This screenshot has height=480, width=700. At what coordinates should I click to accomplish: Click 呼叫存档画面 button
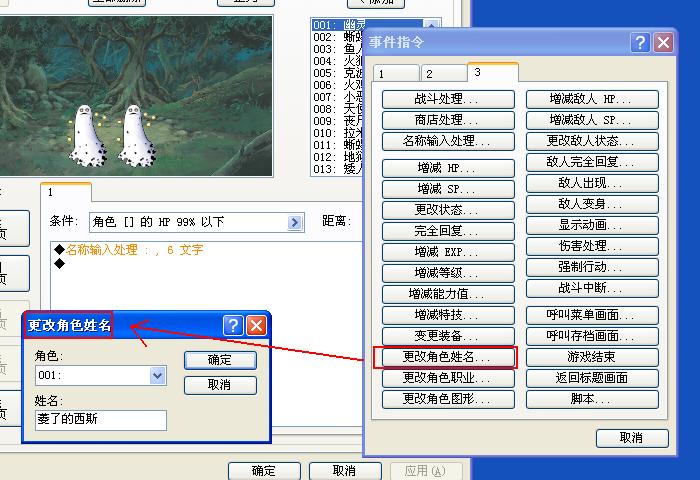(x=592, y=336)
